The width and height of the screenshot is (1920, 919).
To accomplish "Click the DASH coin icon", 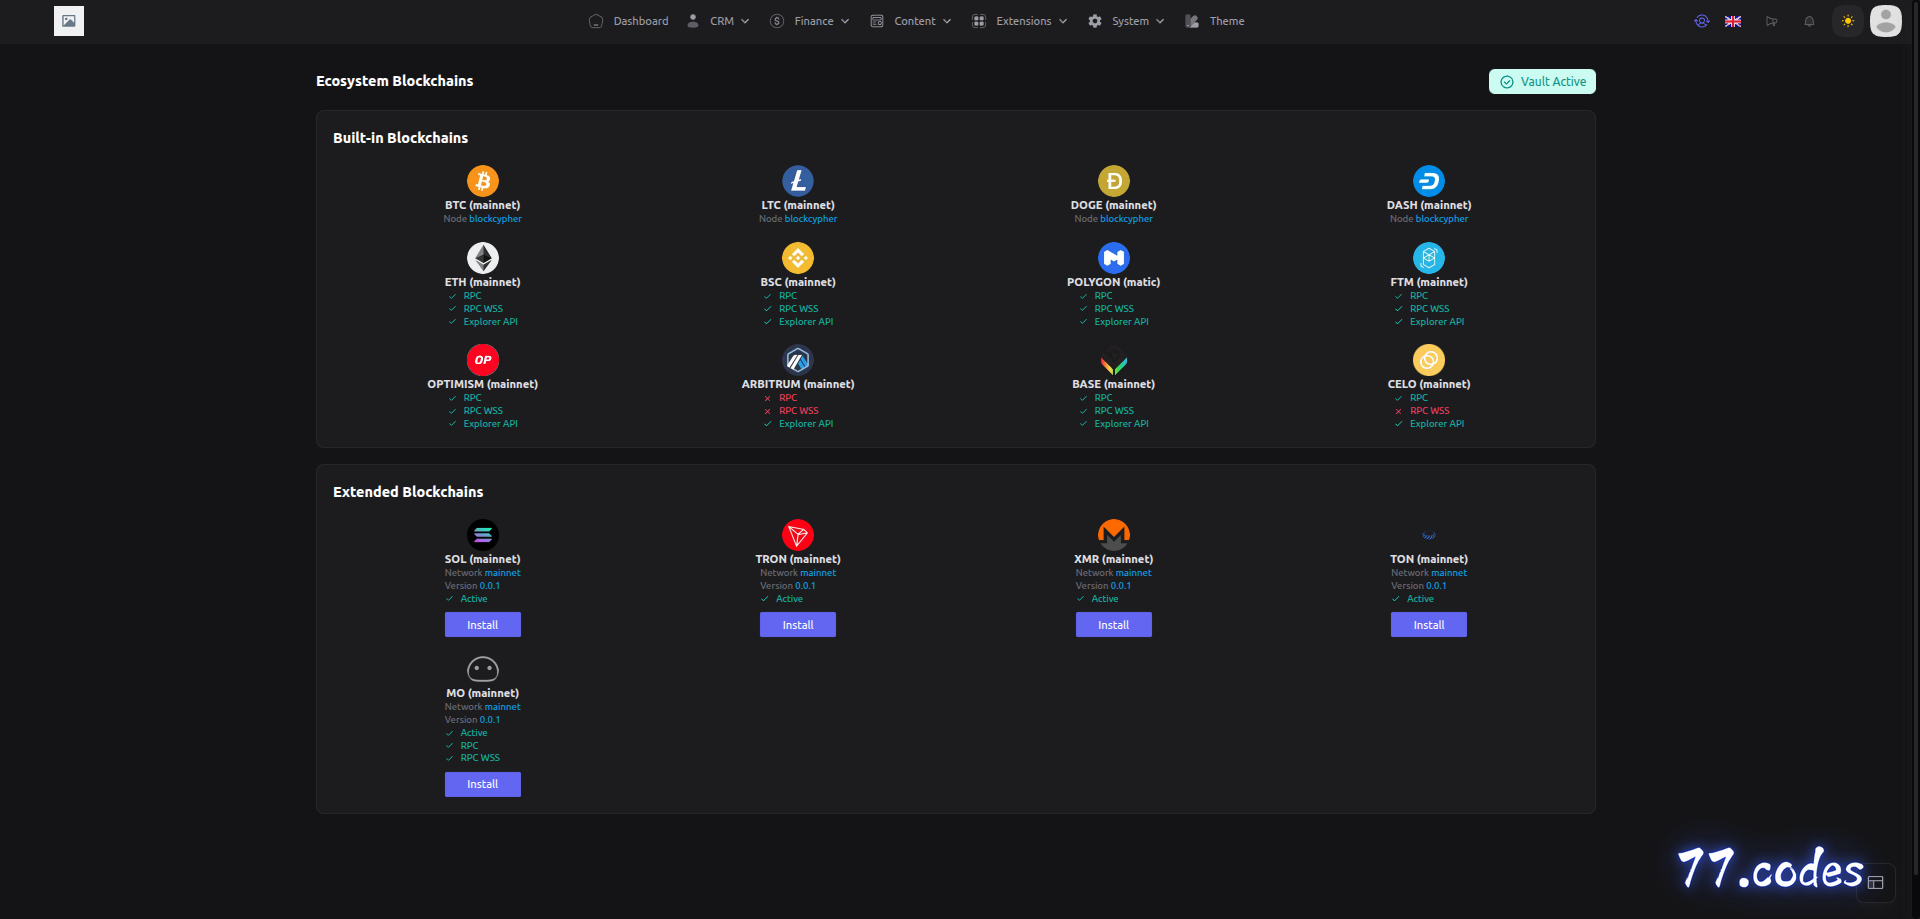I will click(x=1429, y=181).
